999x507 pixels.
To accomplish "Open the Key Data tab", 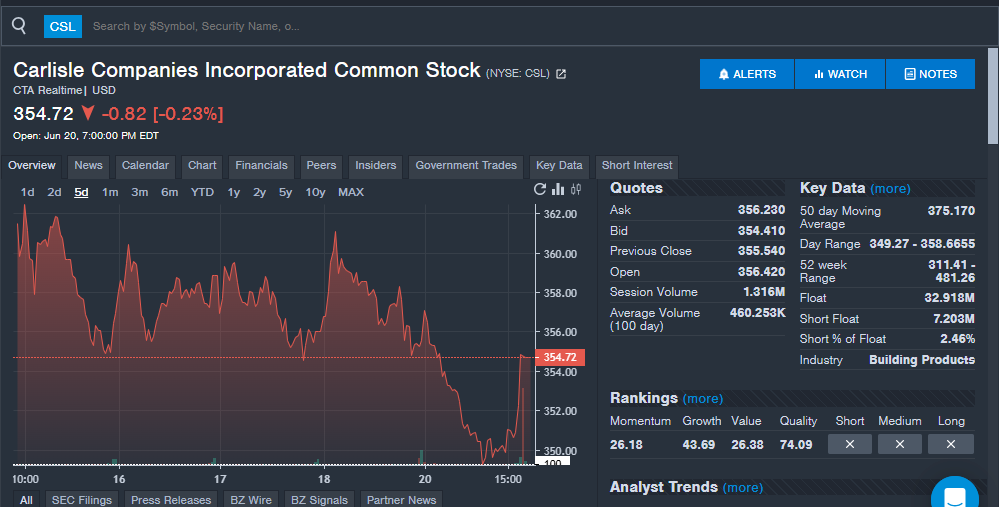I will (559, 166).
